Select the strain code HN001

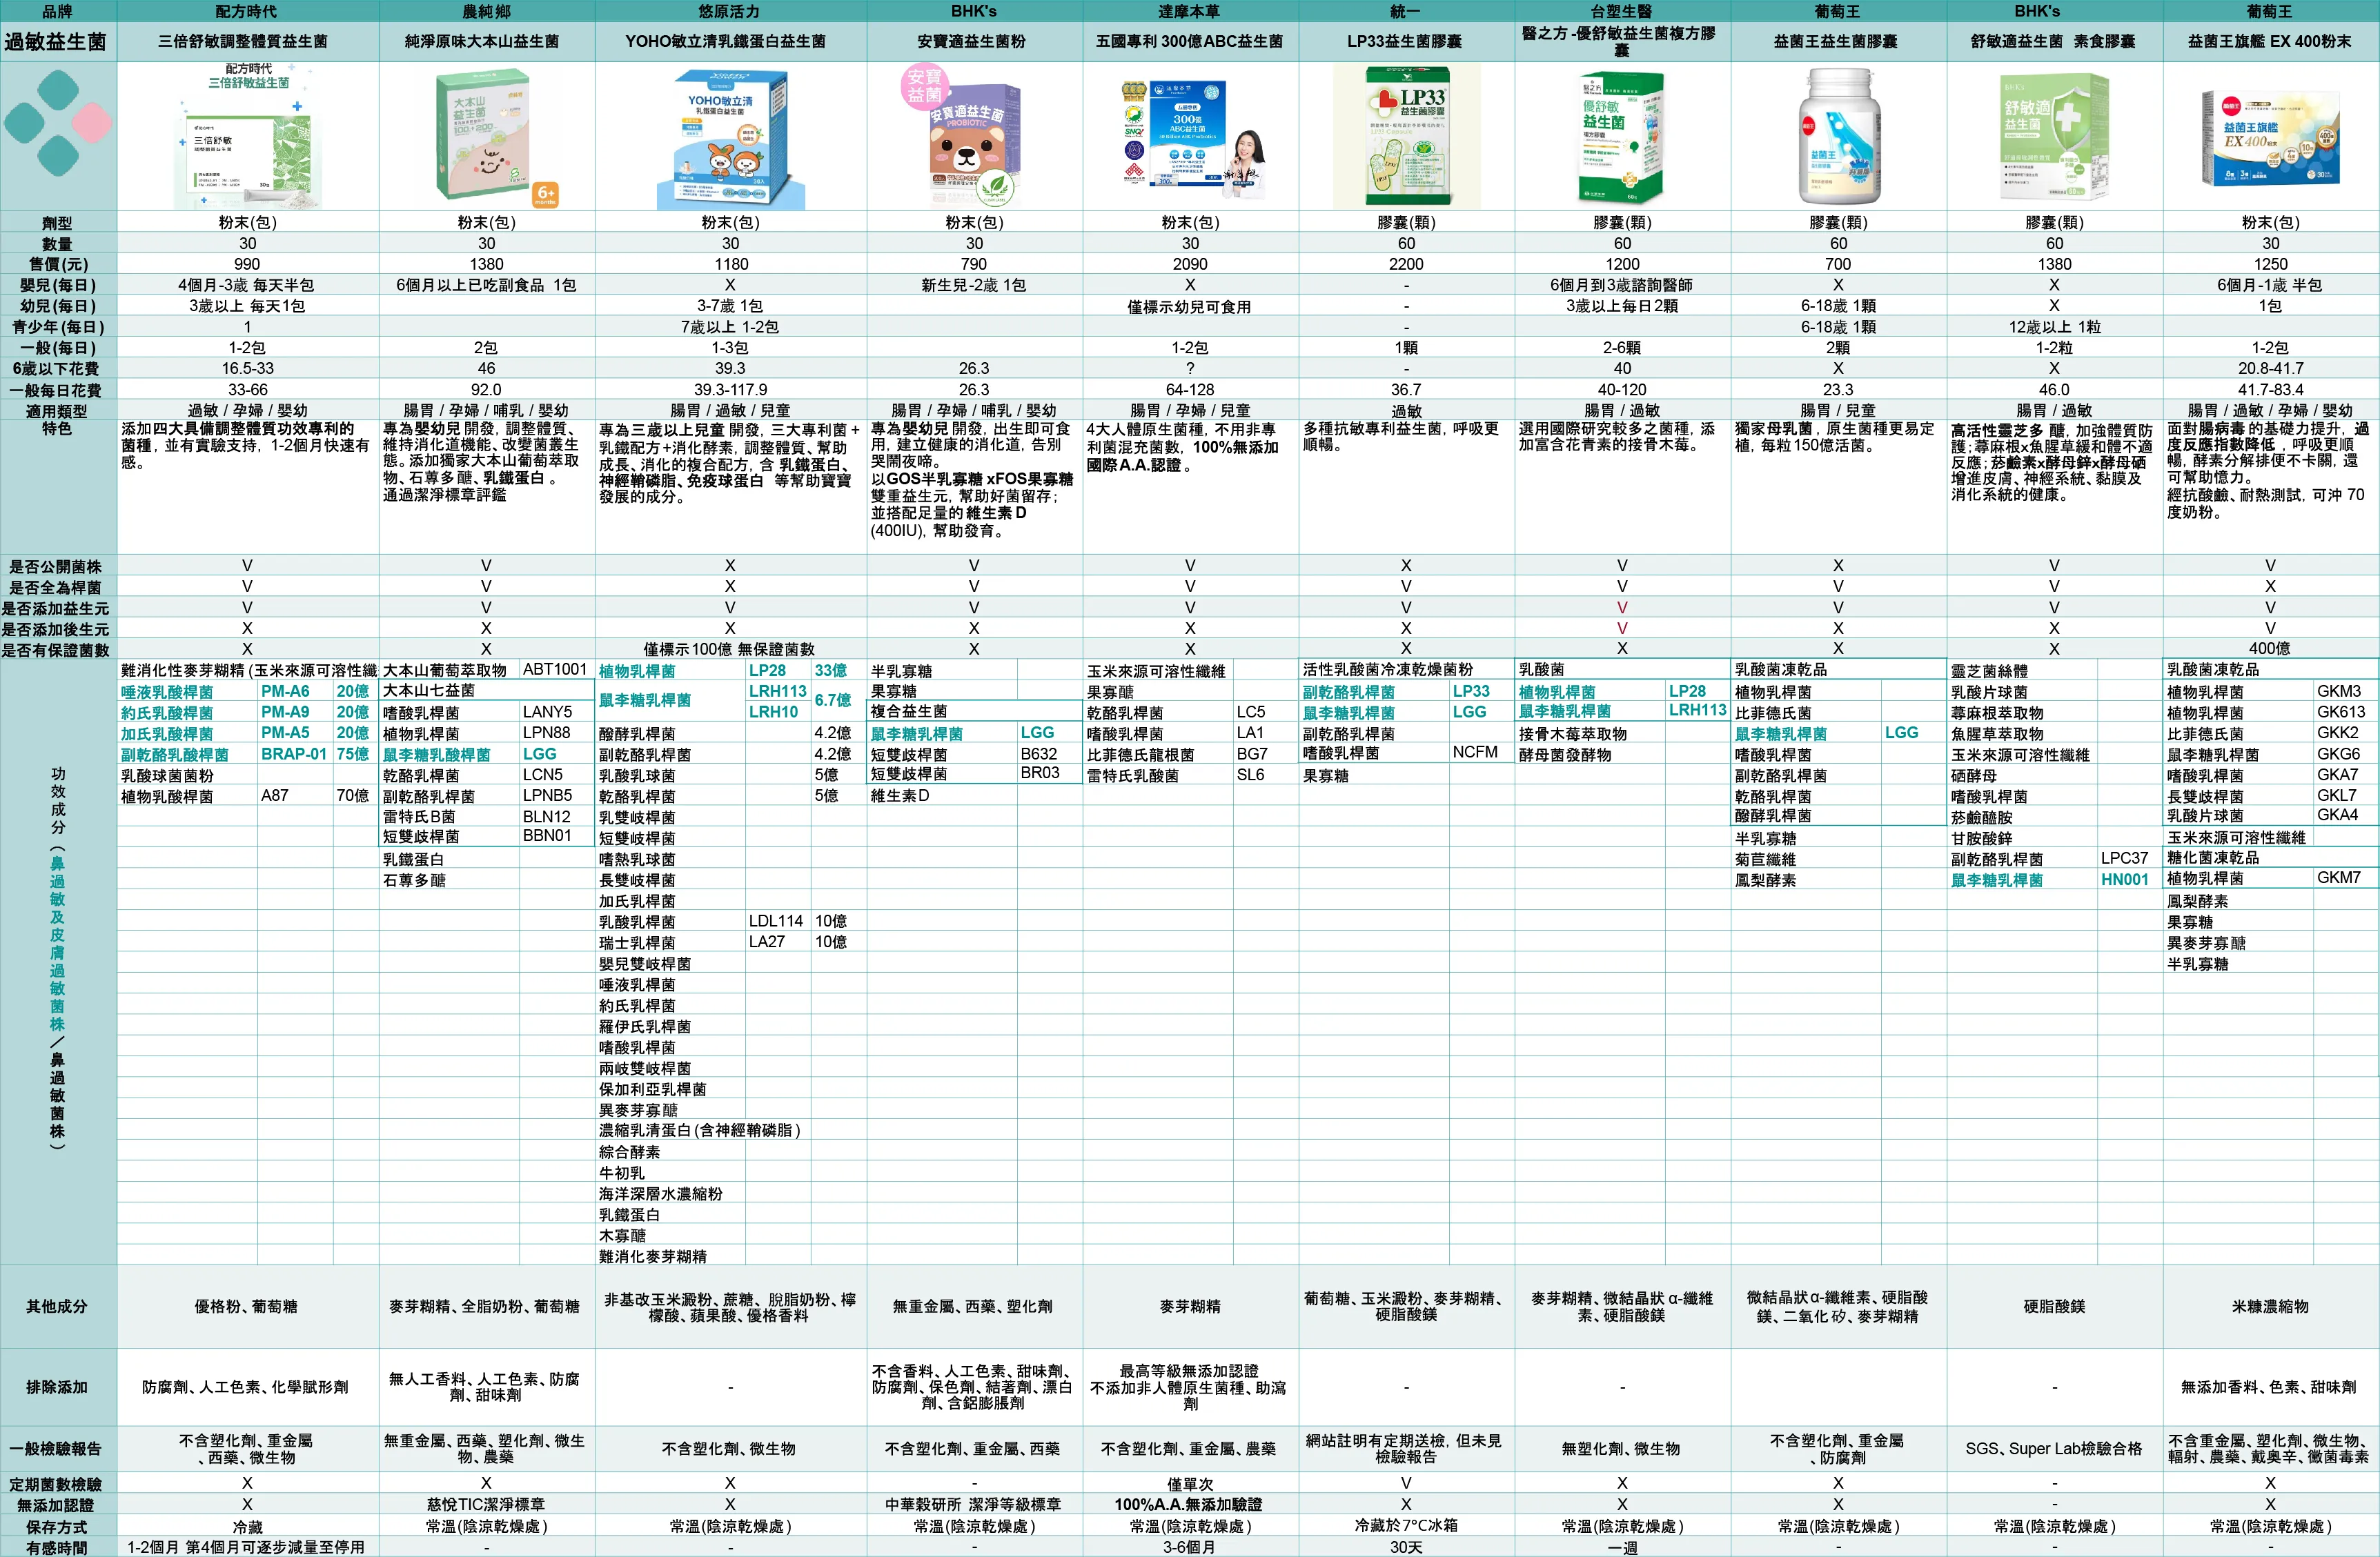coord(2125,879)
